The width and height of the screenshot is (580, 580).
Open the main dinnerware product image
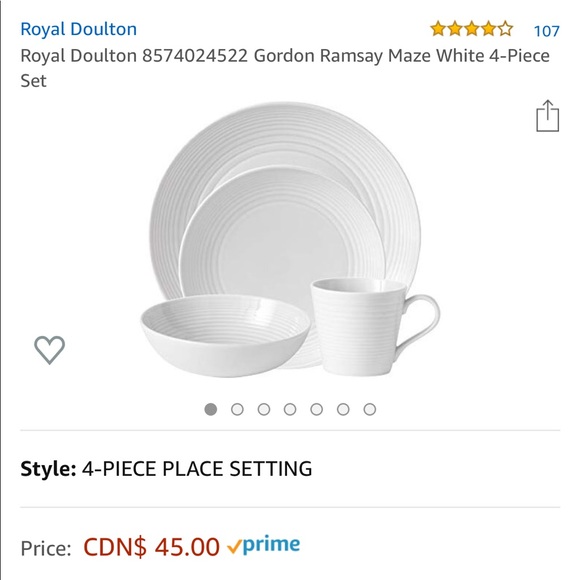click(x=290, y=240)
